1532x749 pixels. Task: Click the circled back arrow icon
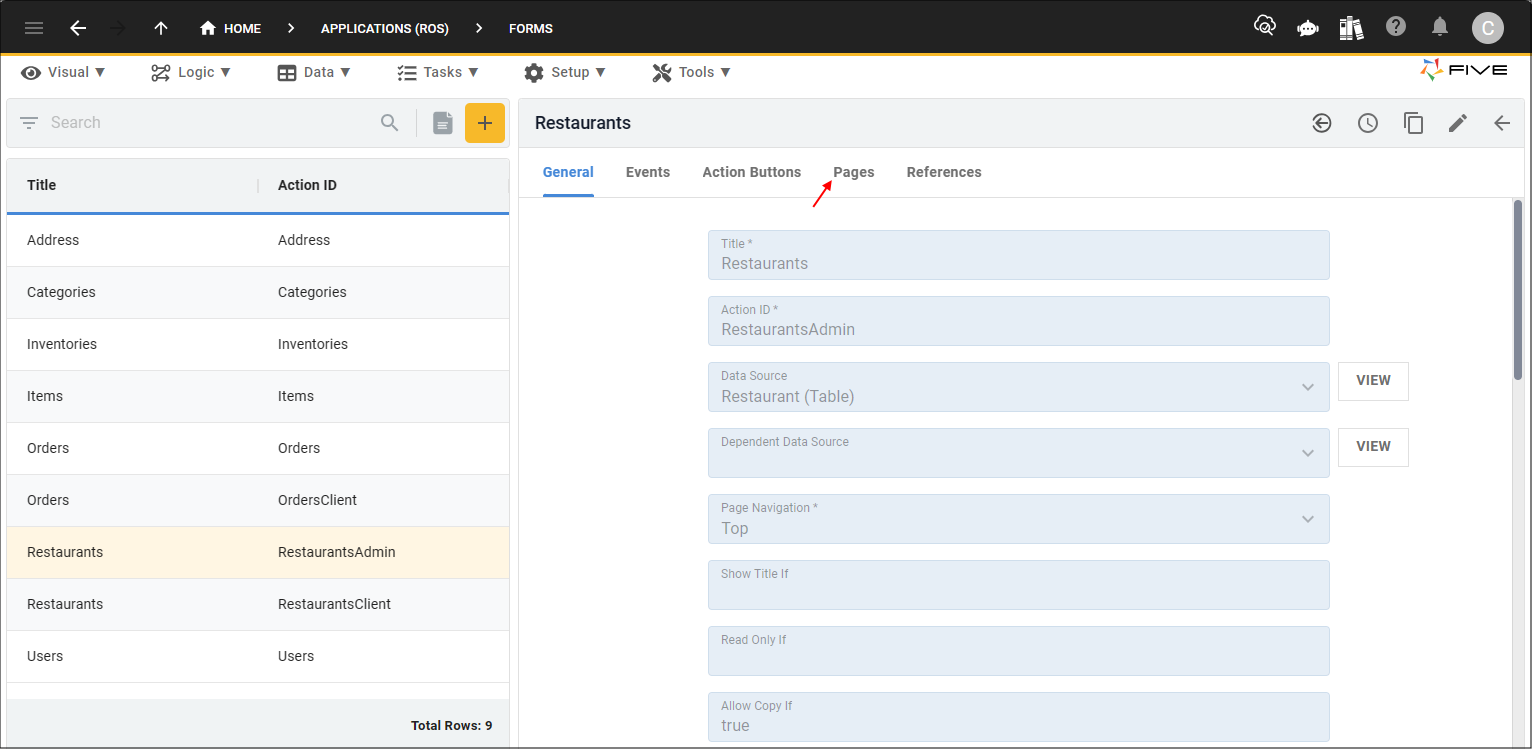click(1322, 123)
